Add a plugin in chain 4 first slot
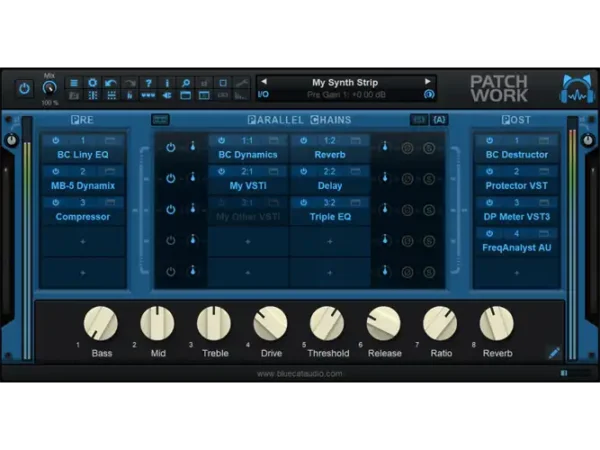 point(248,241)
